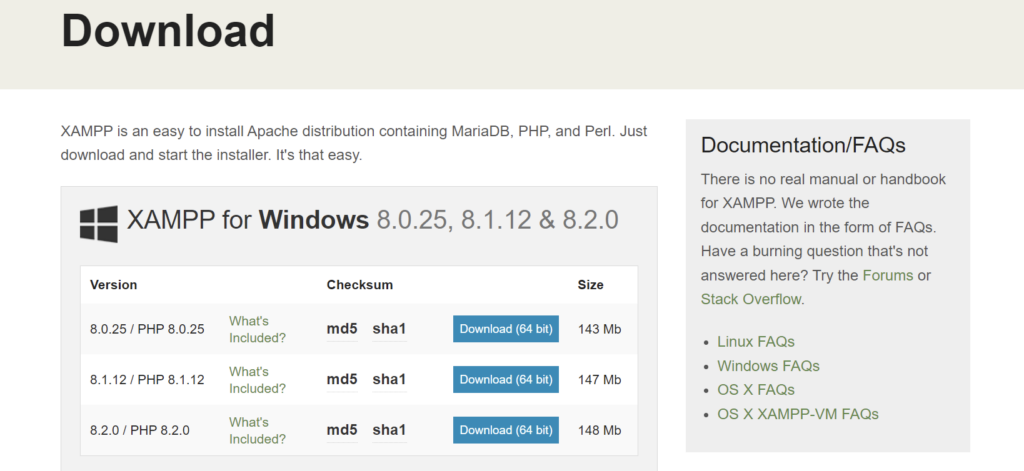This screenshot has width=1024, height=471.
Task: Open What's Included for version 8.2.0
Action: [257, 430]
